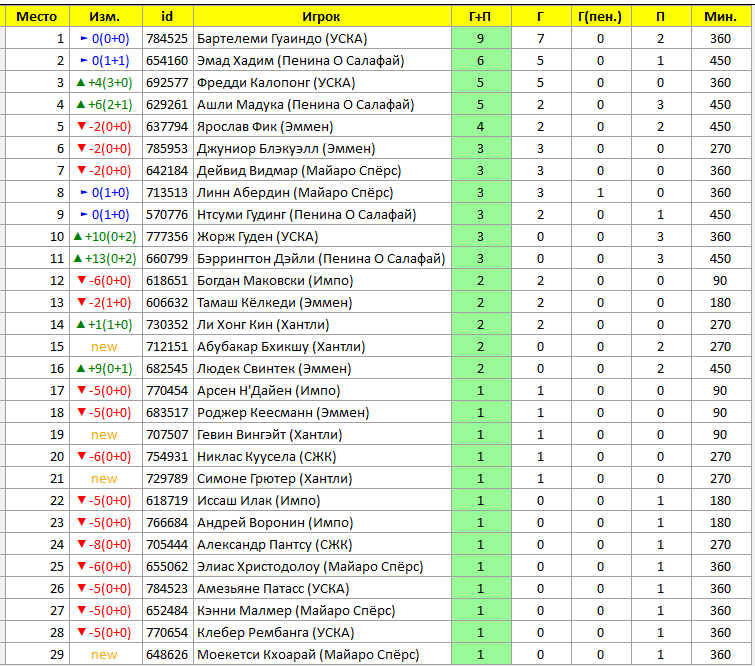This screenshot has width=755, height=666.
Task: Select id cell 648626
Action: [x=167, y=654]
